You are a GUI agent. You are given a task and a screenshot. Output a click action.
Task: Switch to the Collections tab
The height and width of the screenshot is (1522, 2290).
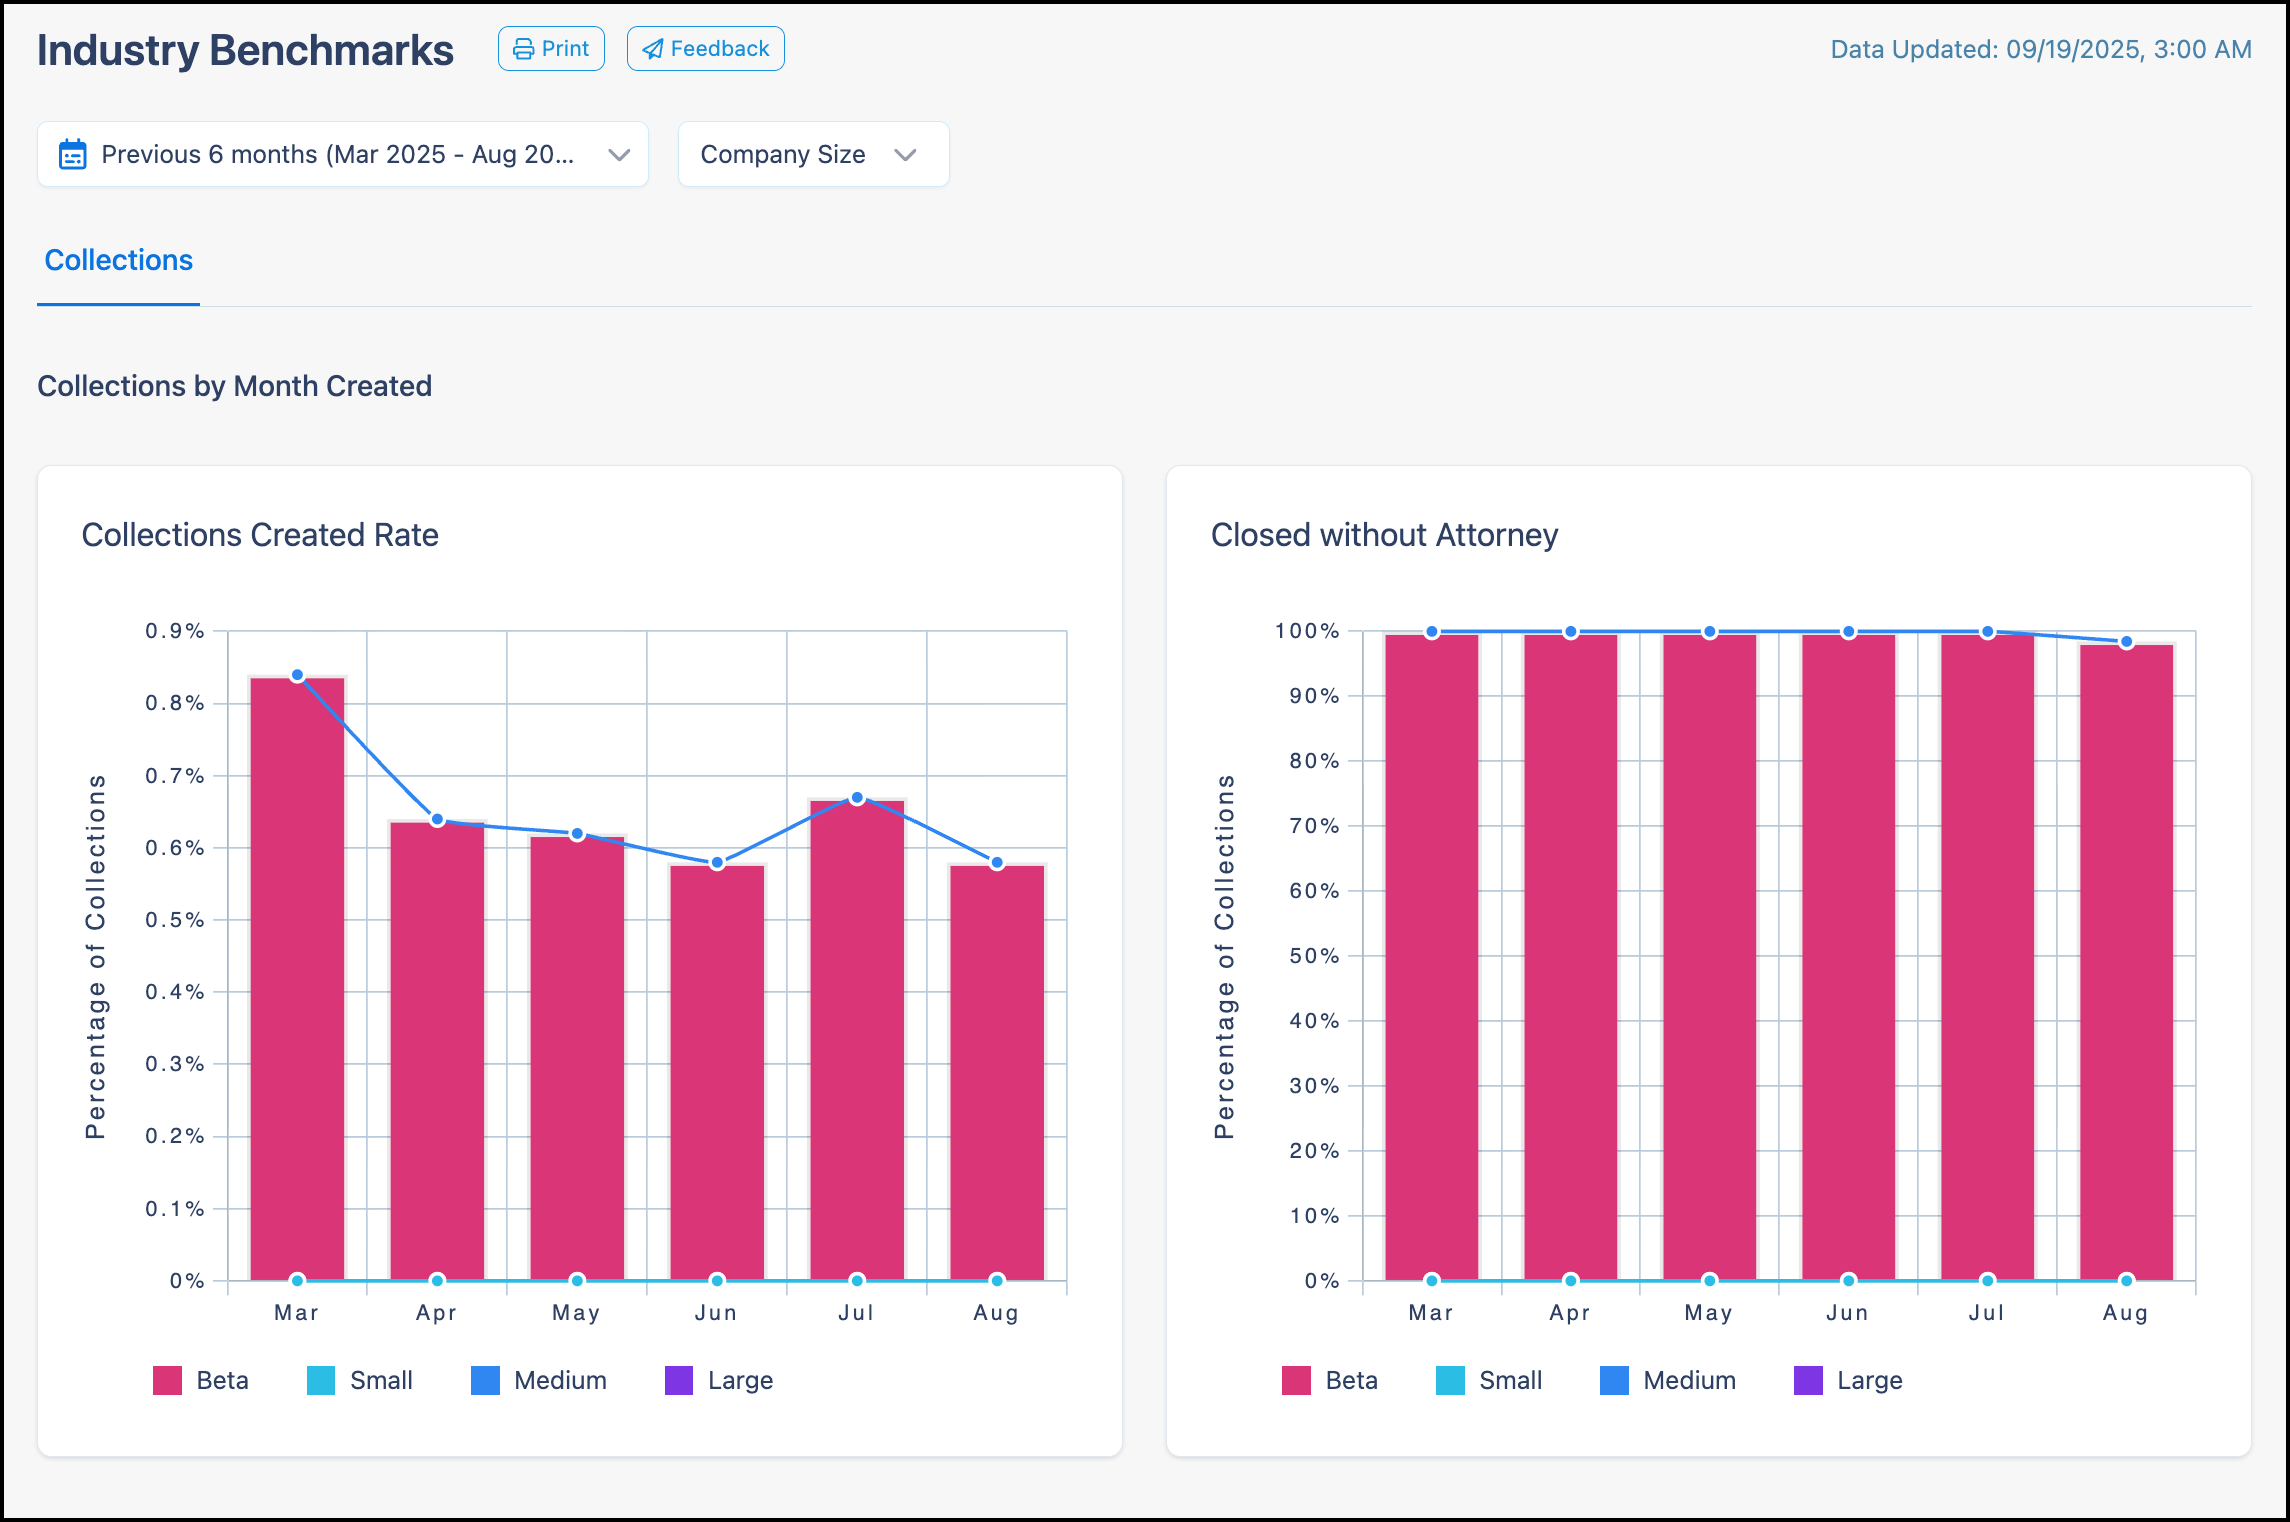[117, 260]
